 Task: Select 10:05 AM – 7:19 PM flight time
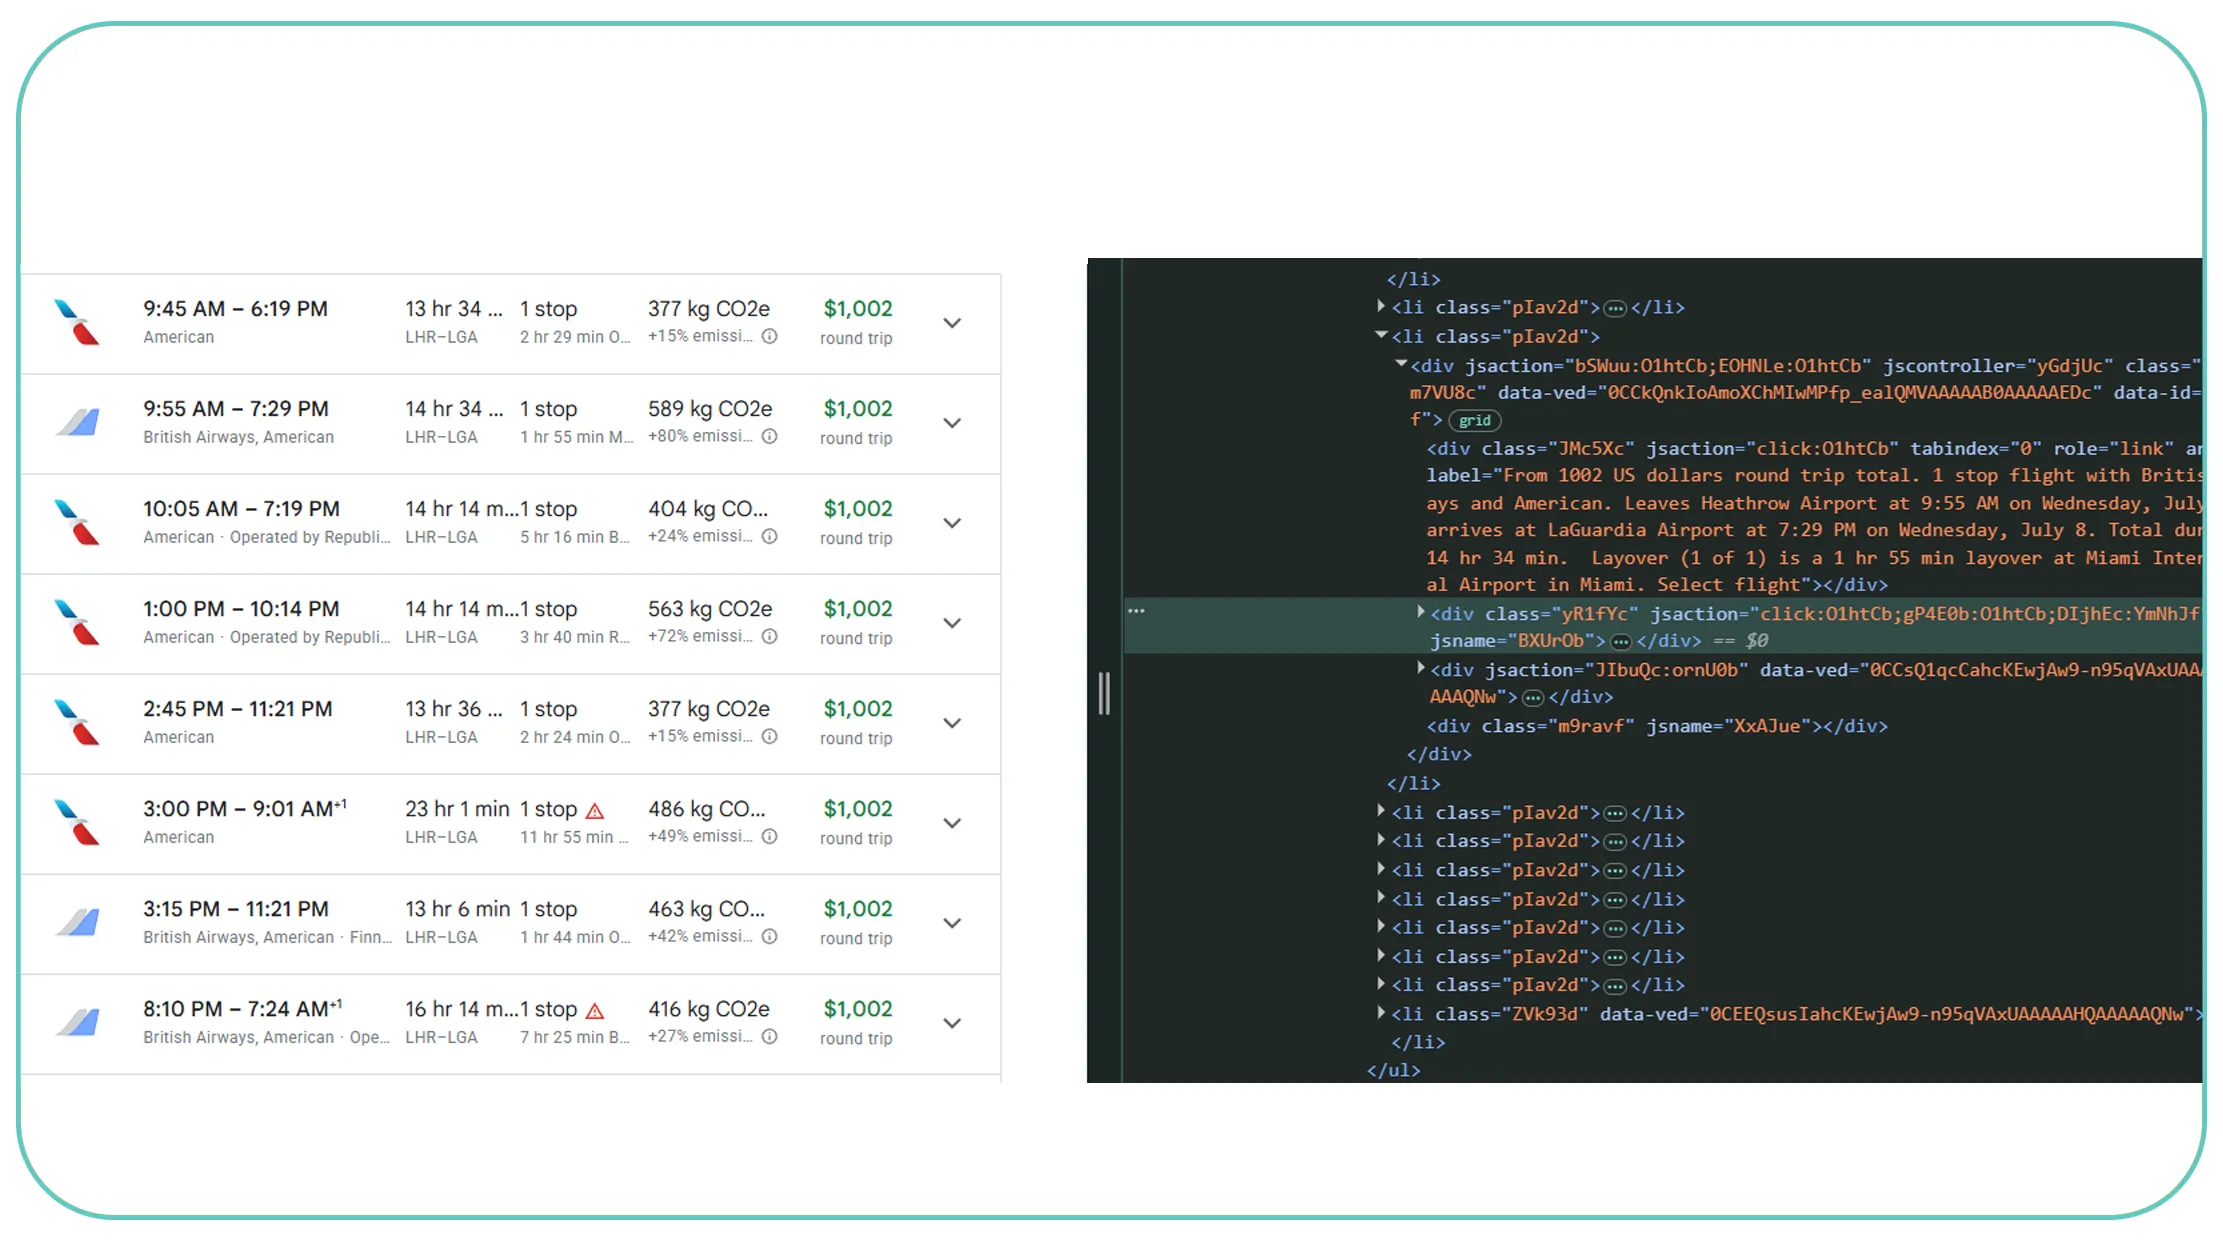[x=241, y=509]
